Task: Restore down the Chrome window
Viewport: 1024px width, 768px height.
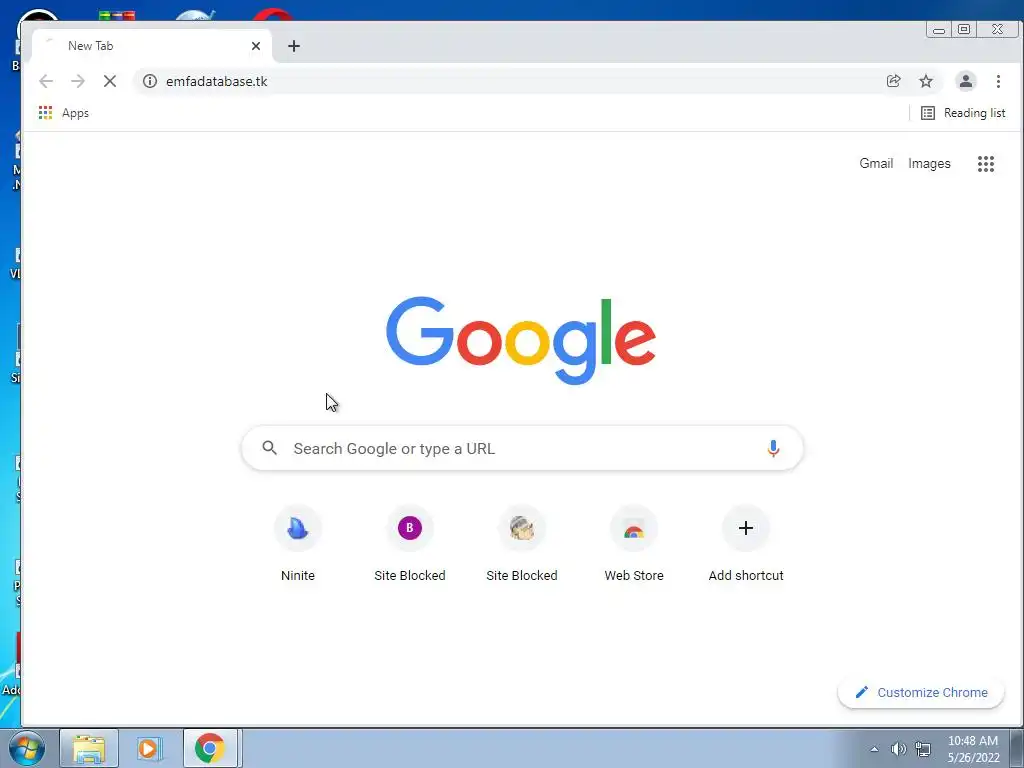Action: 964,30
